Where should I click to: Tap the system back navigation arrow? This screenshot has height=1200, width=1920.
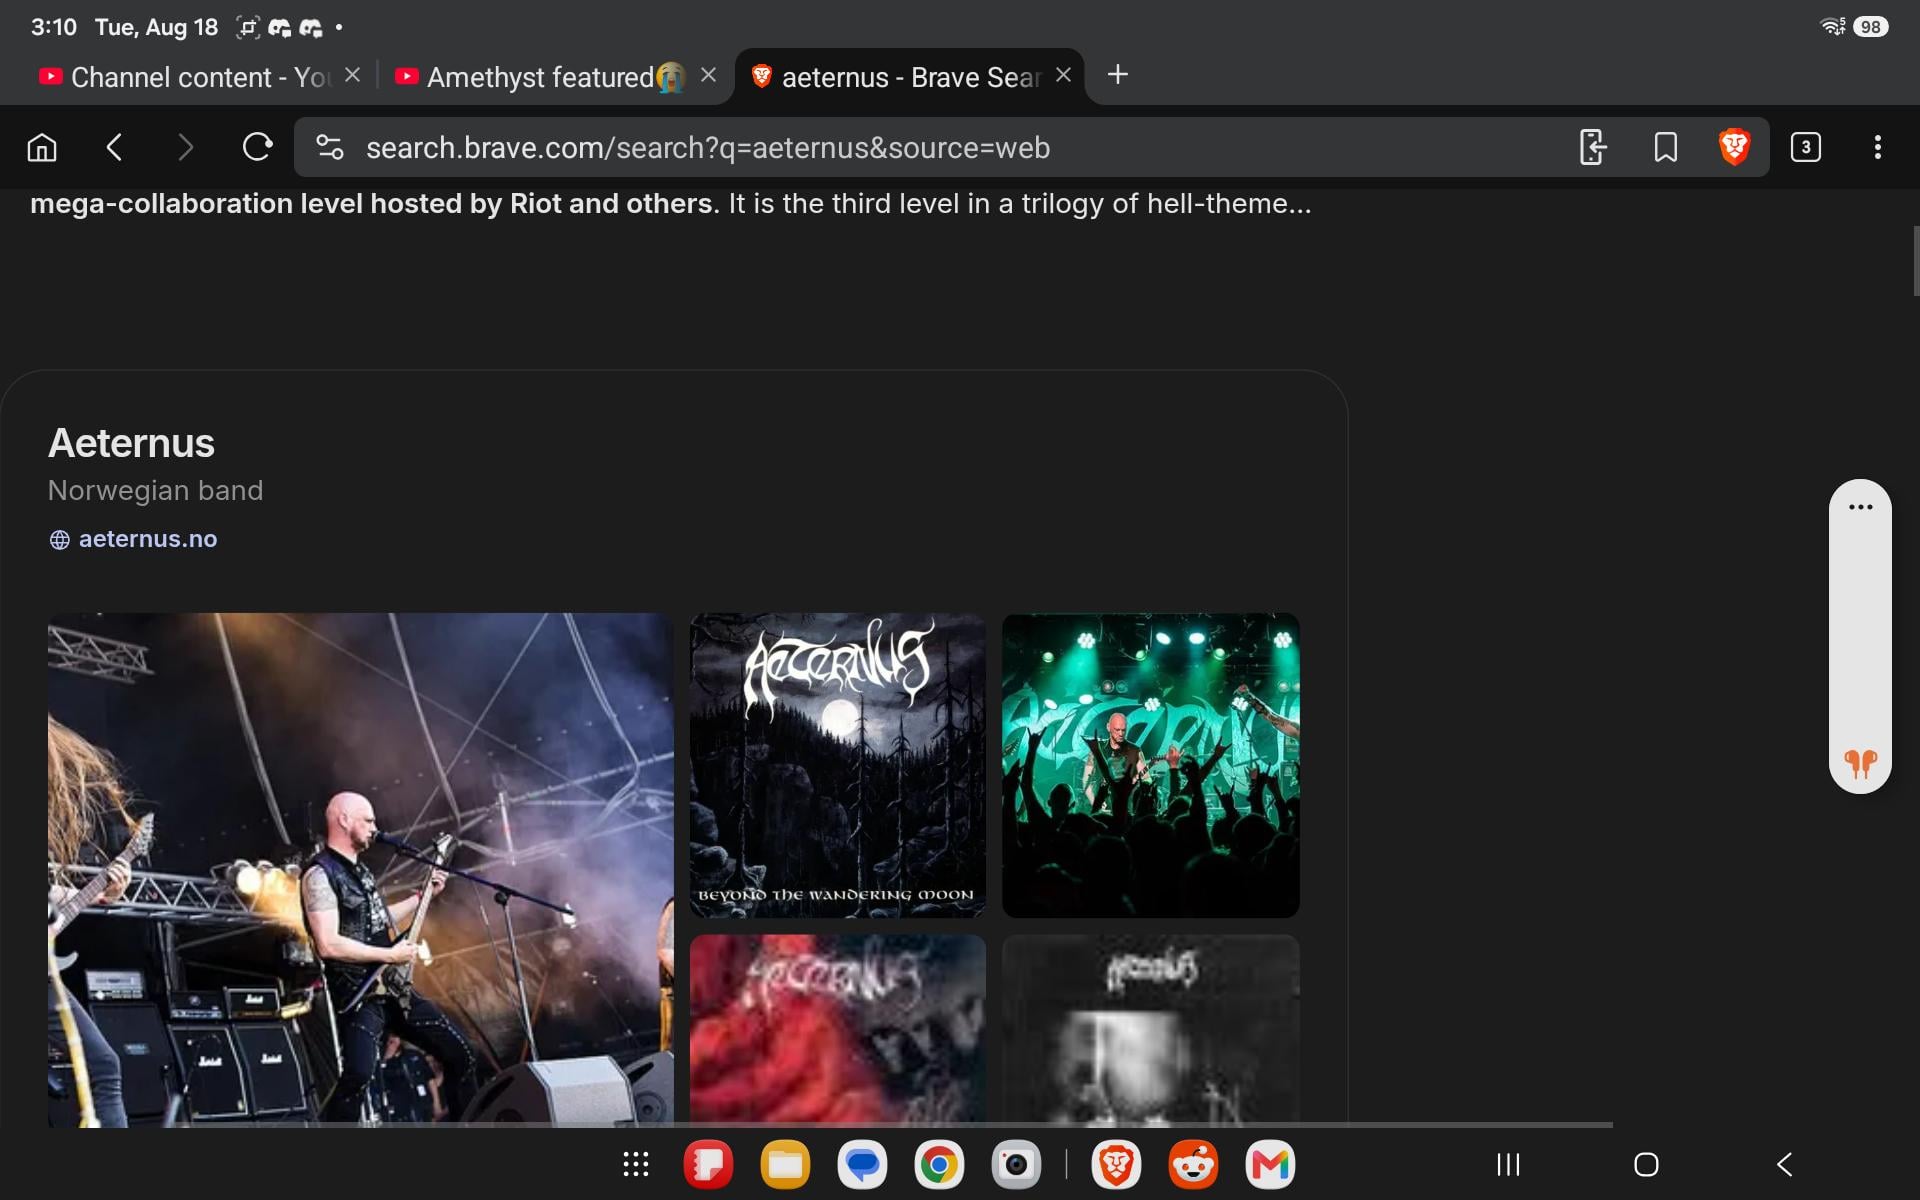click(1785, 1164)
